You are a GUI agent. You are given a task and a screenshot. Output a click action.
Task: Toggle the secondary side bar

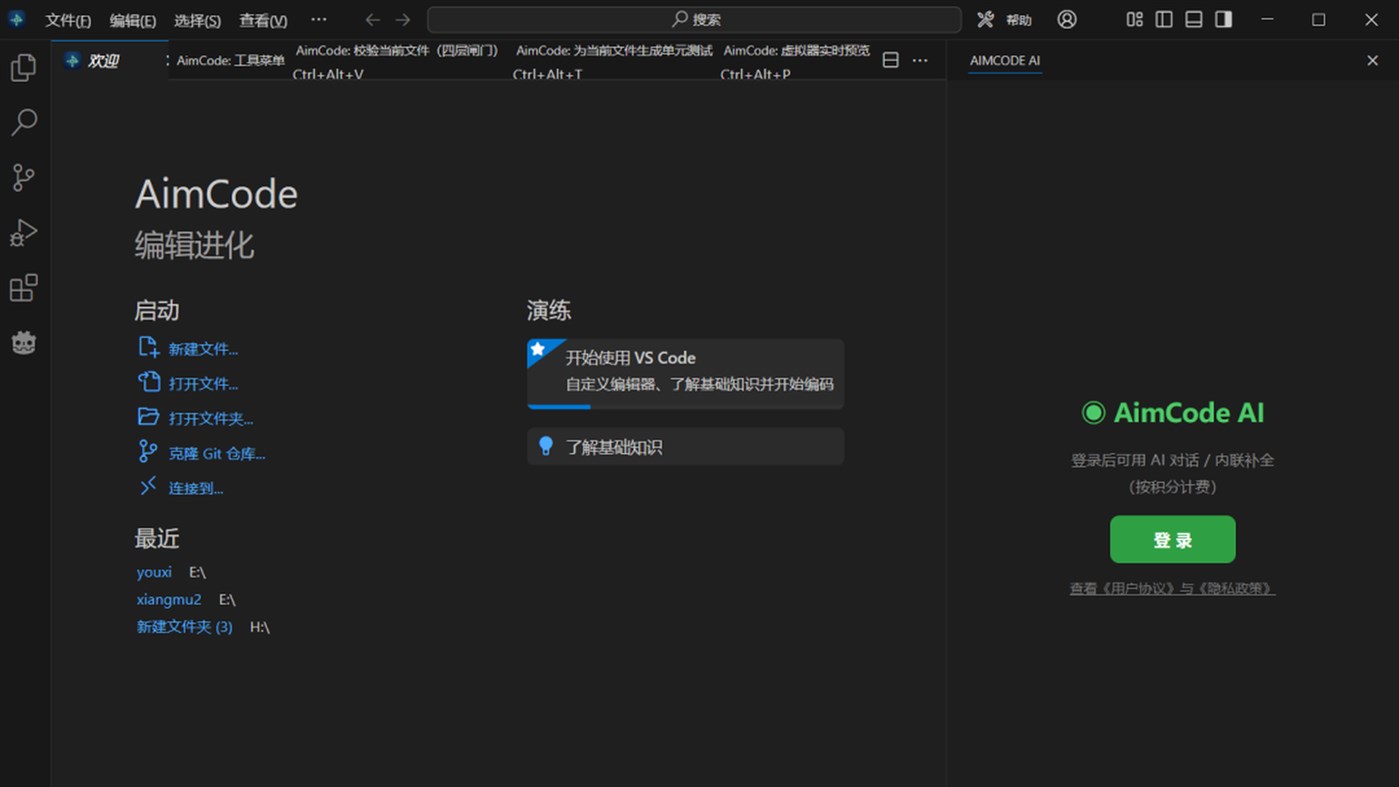pos(1223,19)
